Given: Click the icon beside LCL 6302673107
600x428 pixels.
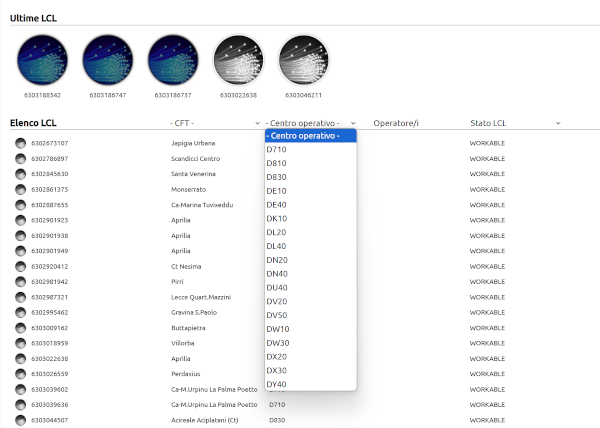Looking at the screenshot, I should 20,143.
